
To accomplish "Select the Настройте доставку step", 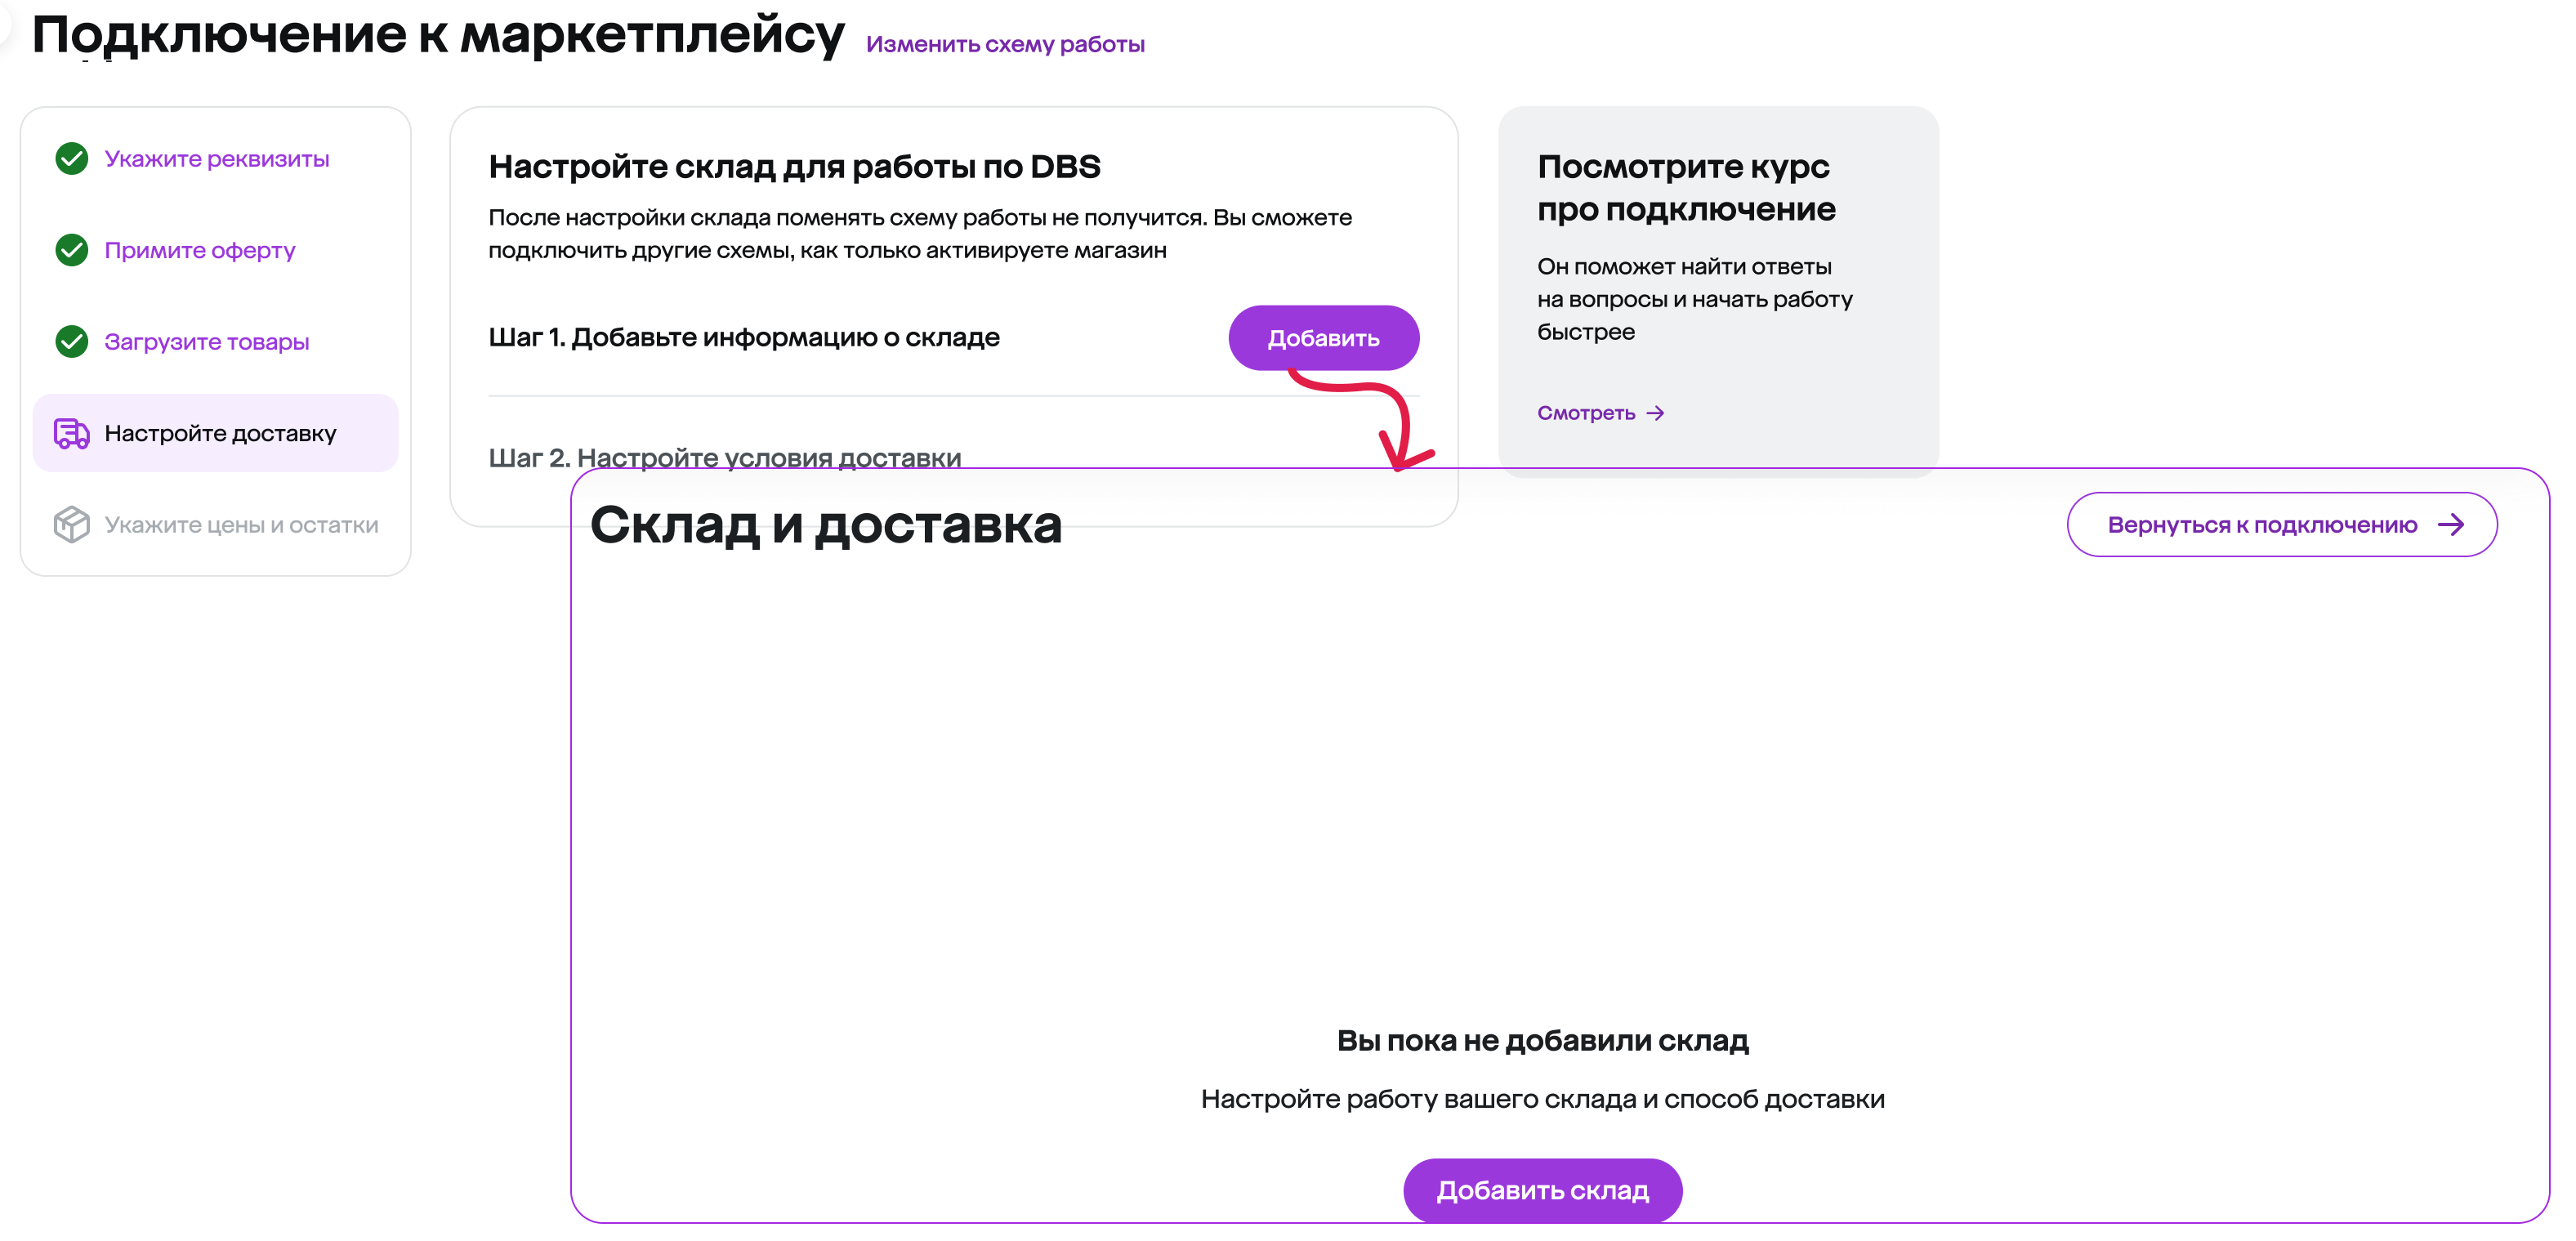I will click(220, 433).
